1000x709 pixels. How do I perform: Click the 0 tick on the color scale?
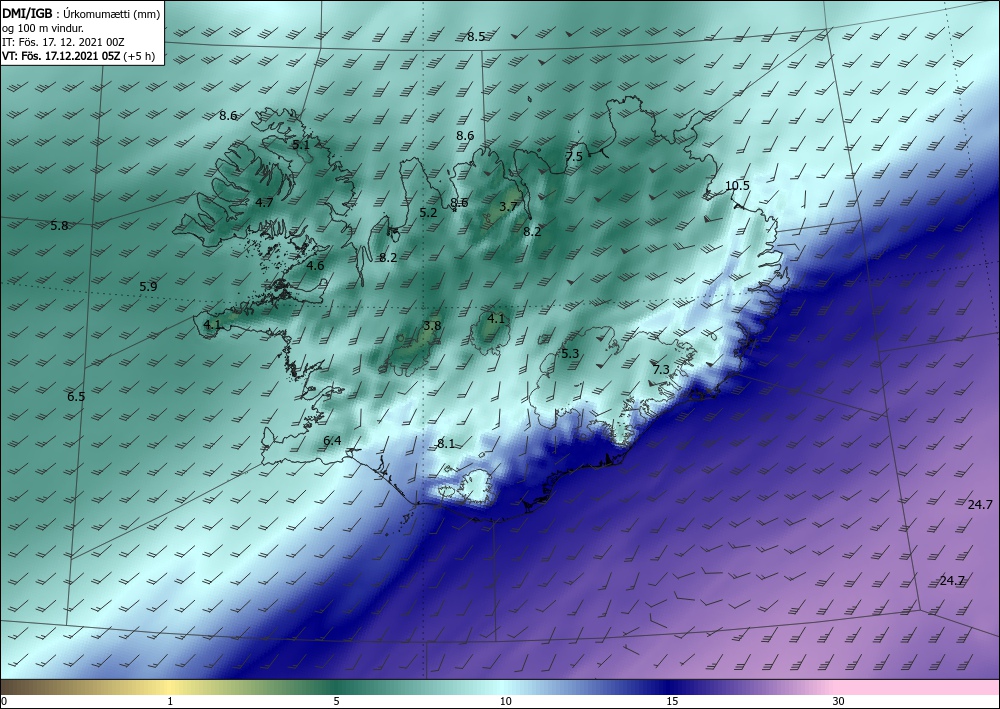pos(4,701)
